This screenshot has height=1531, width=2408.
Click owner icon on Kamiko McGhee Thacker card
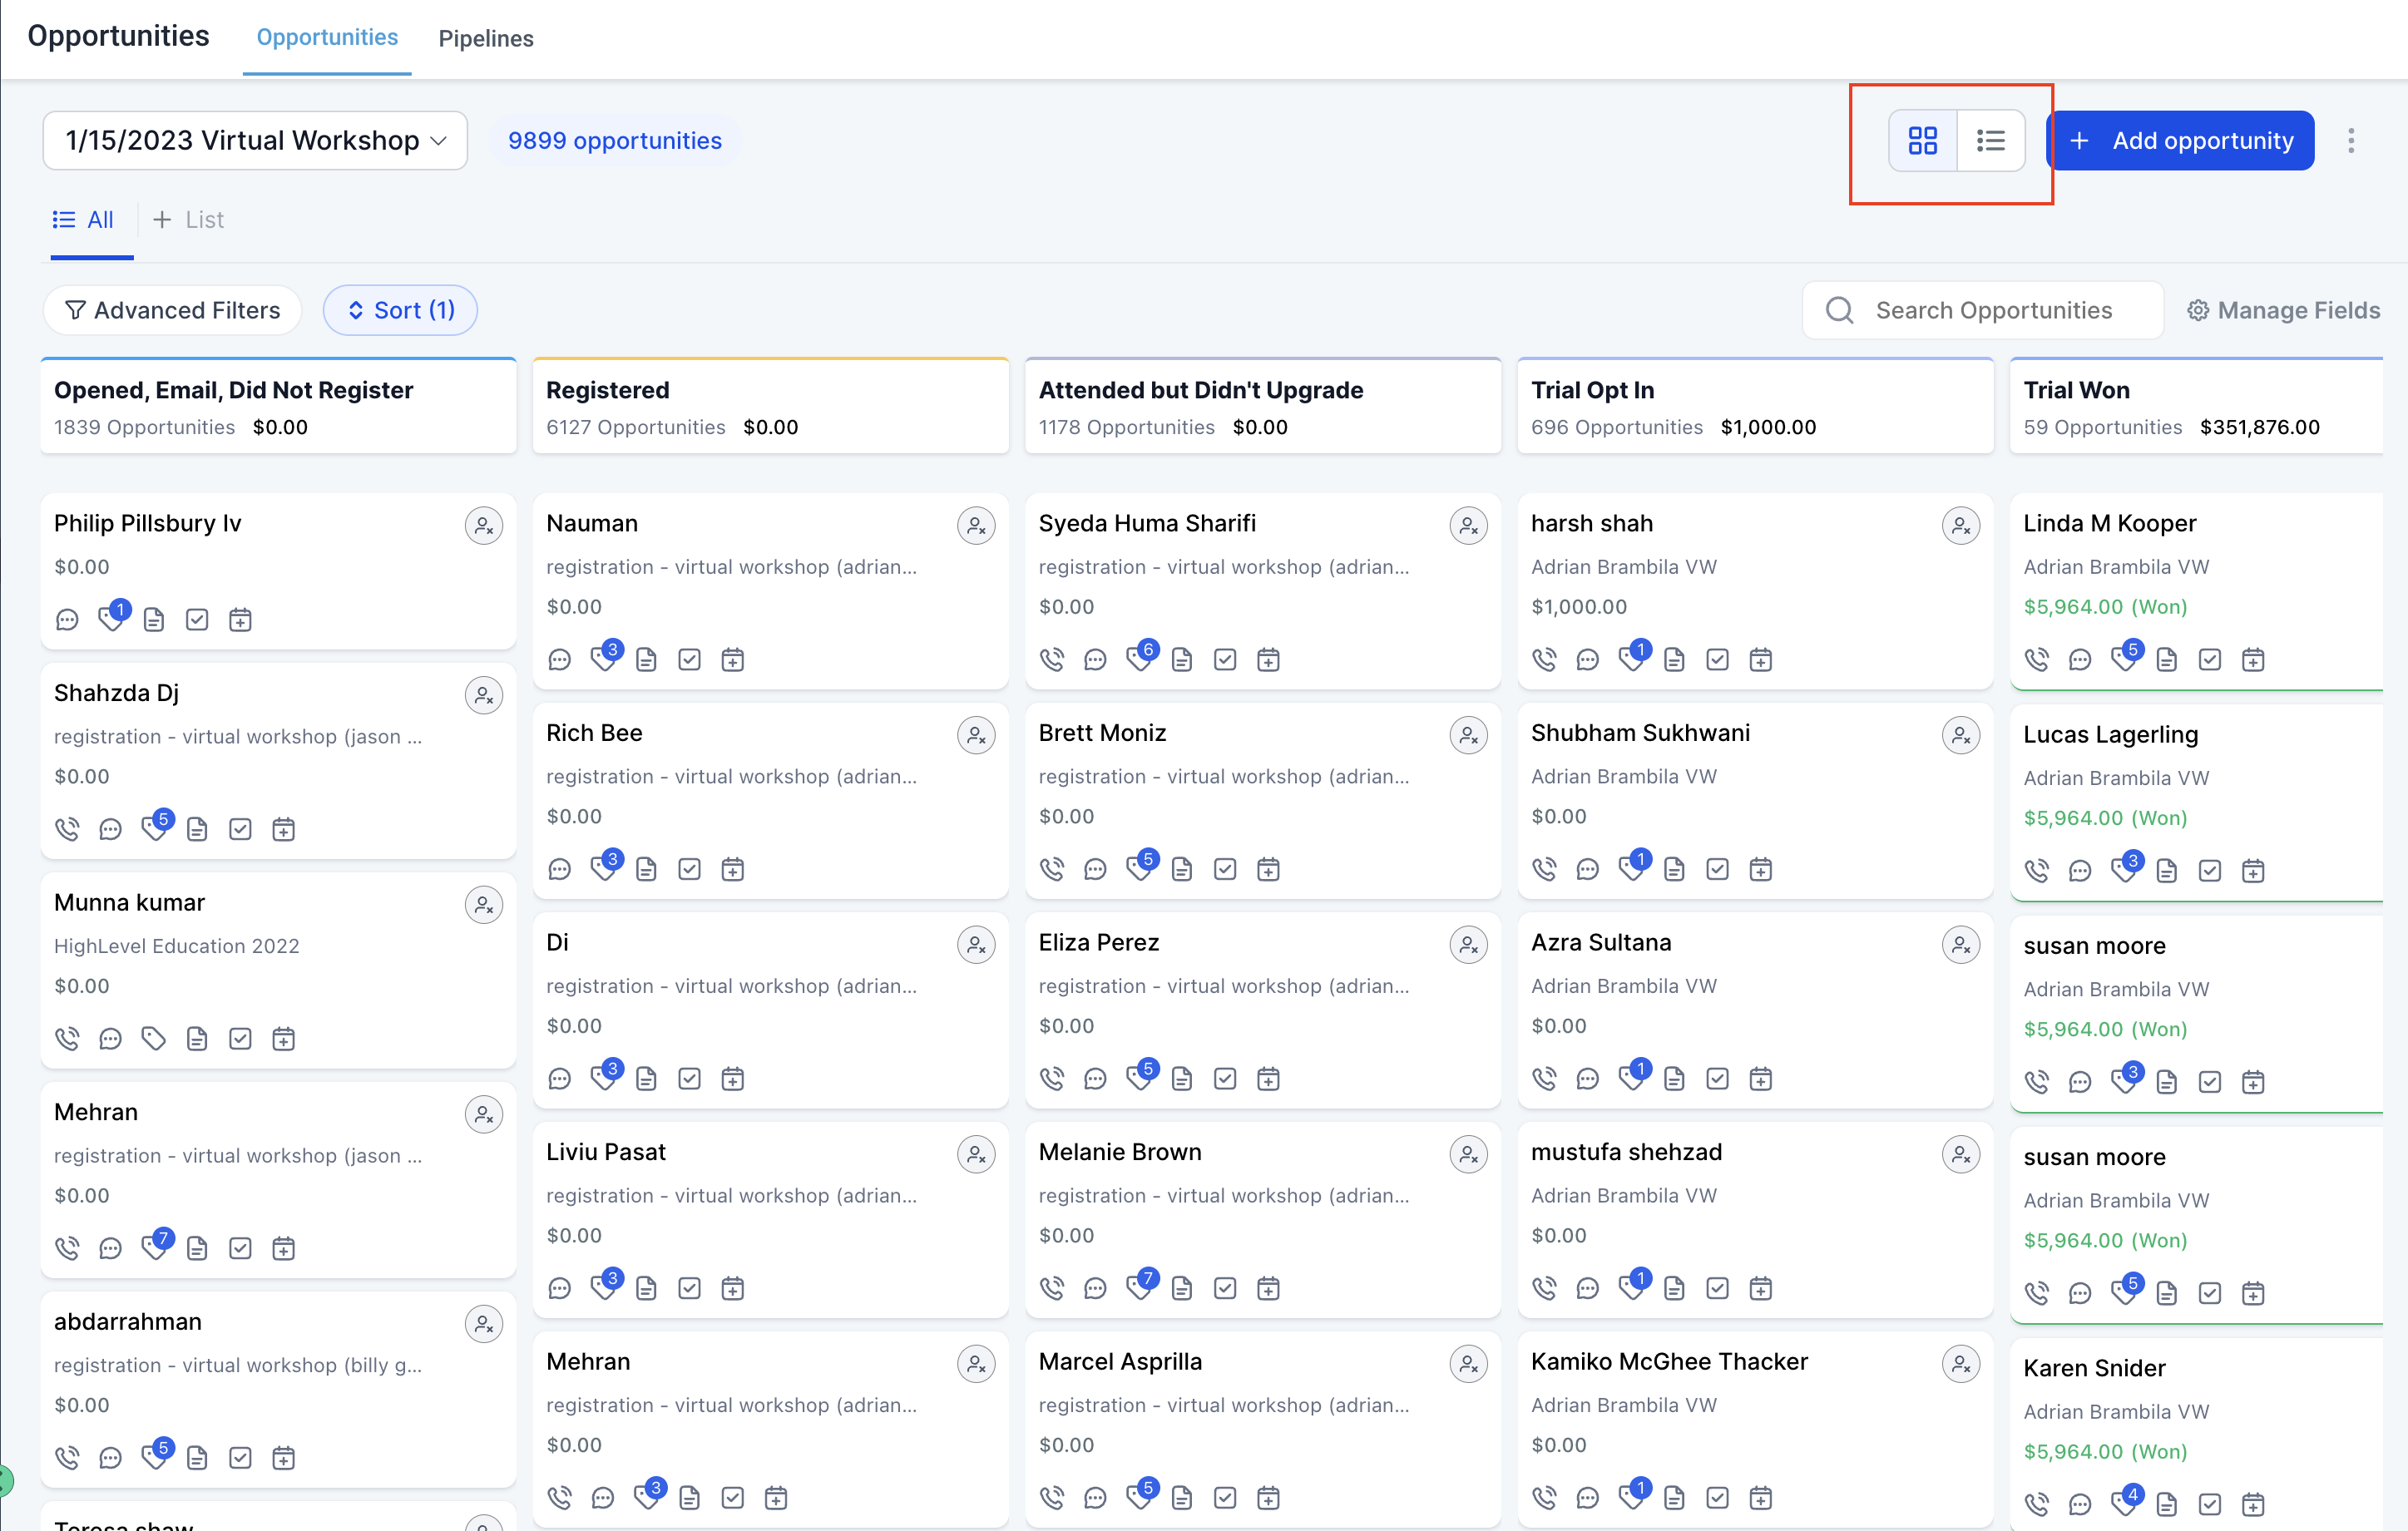pyautogui.click(x=1961, y=1364)
